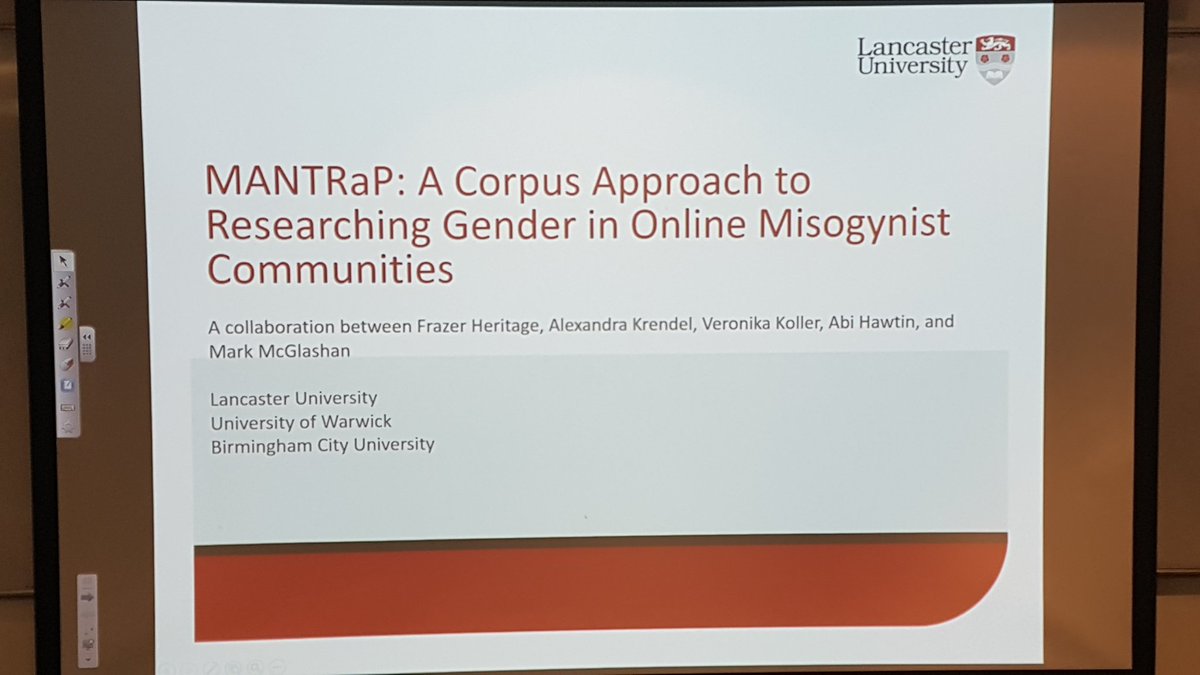Screen dimensions: 1200x675
Task: Select the pointer tool on the SMART toolbar
Action: click(63, 260)
